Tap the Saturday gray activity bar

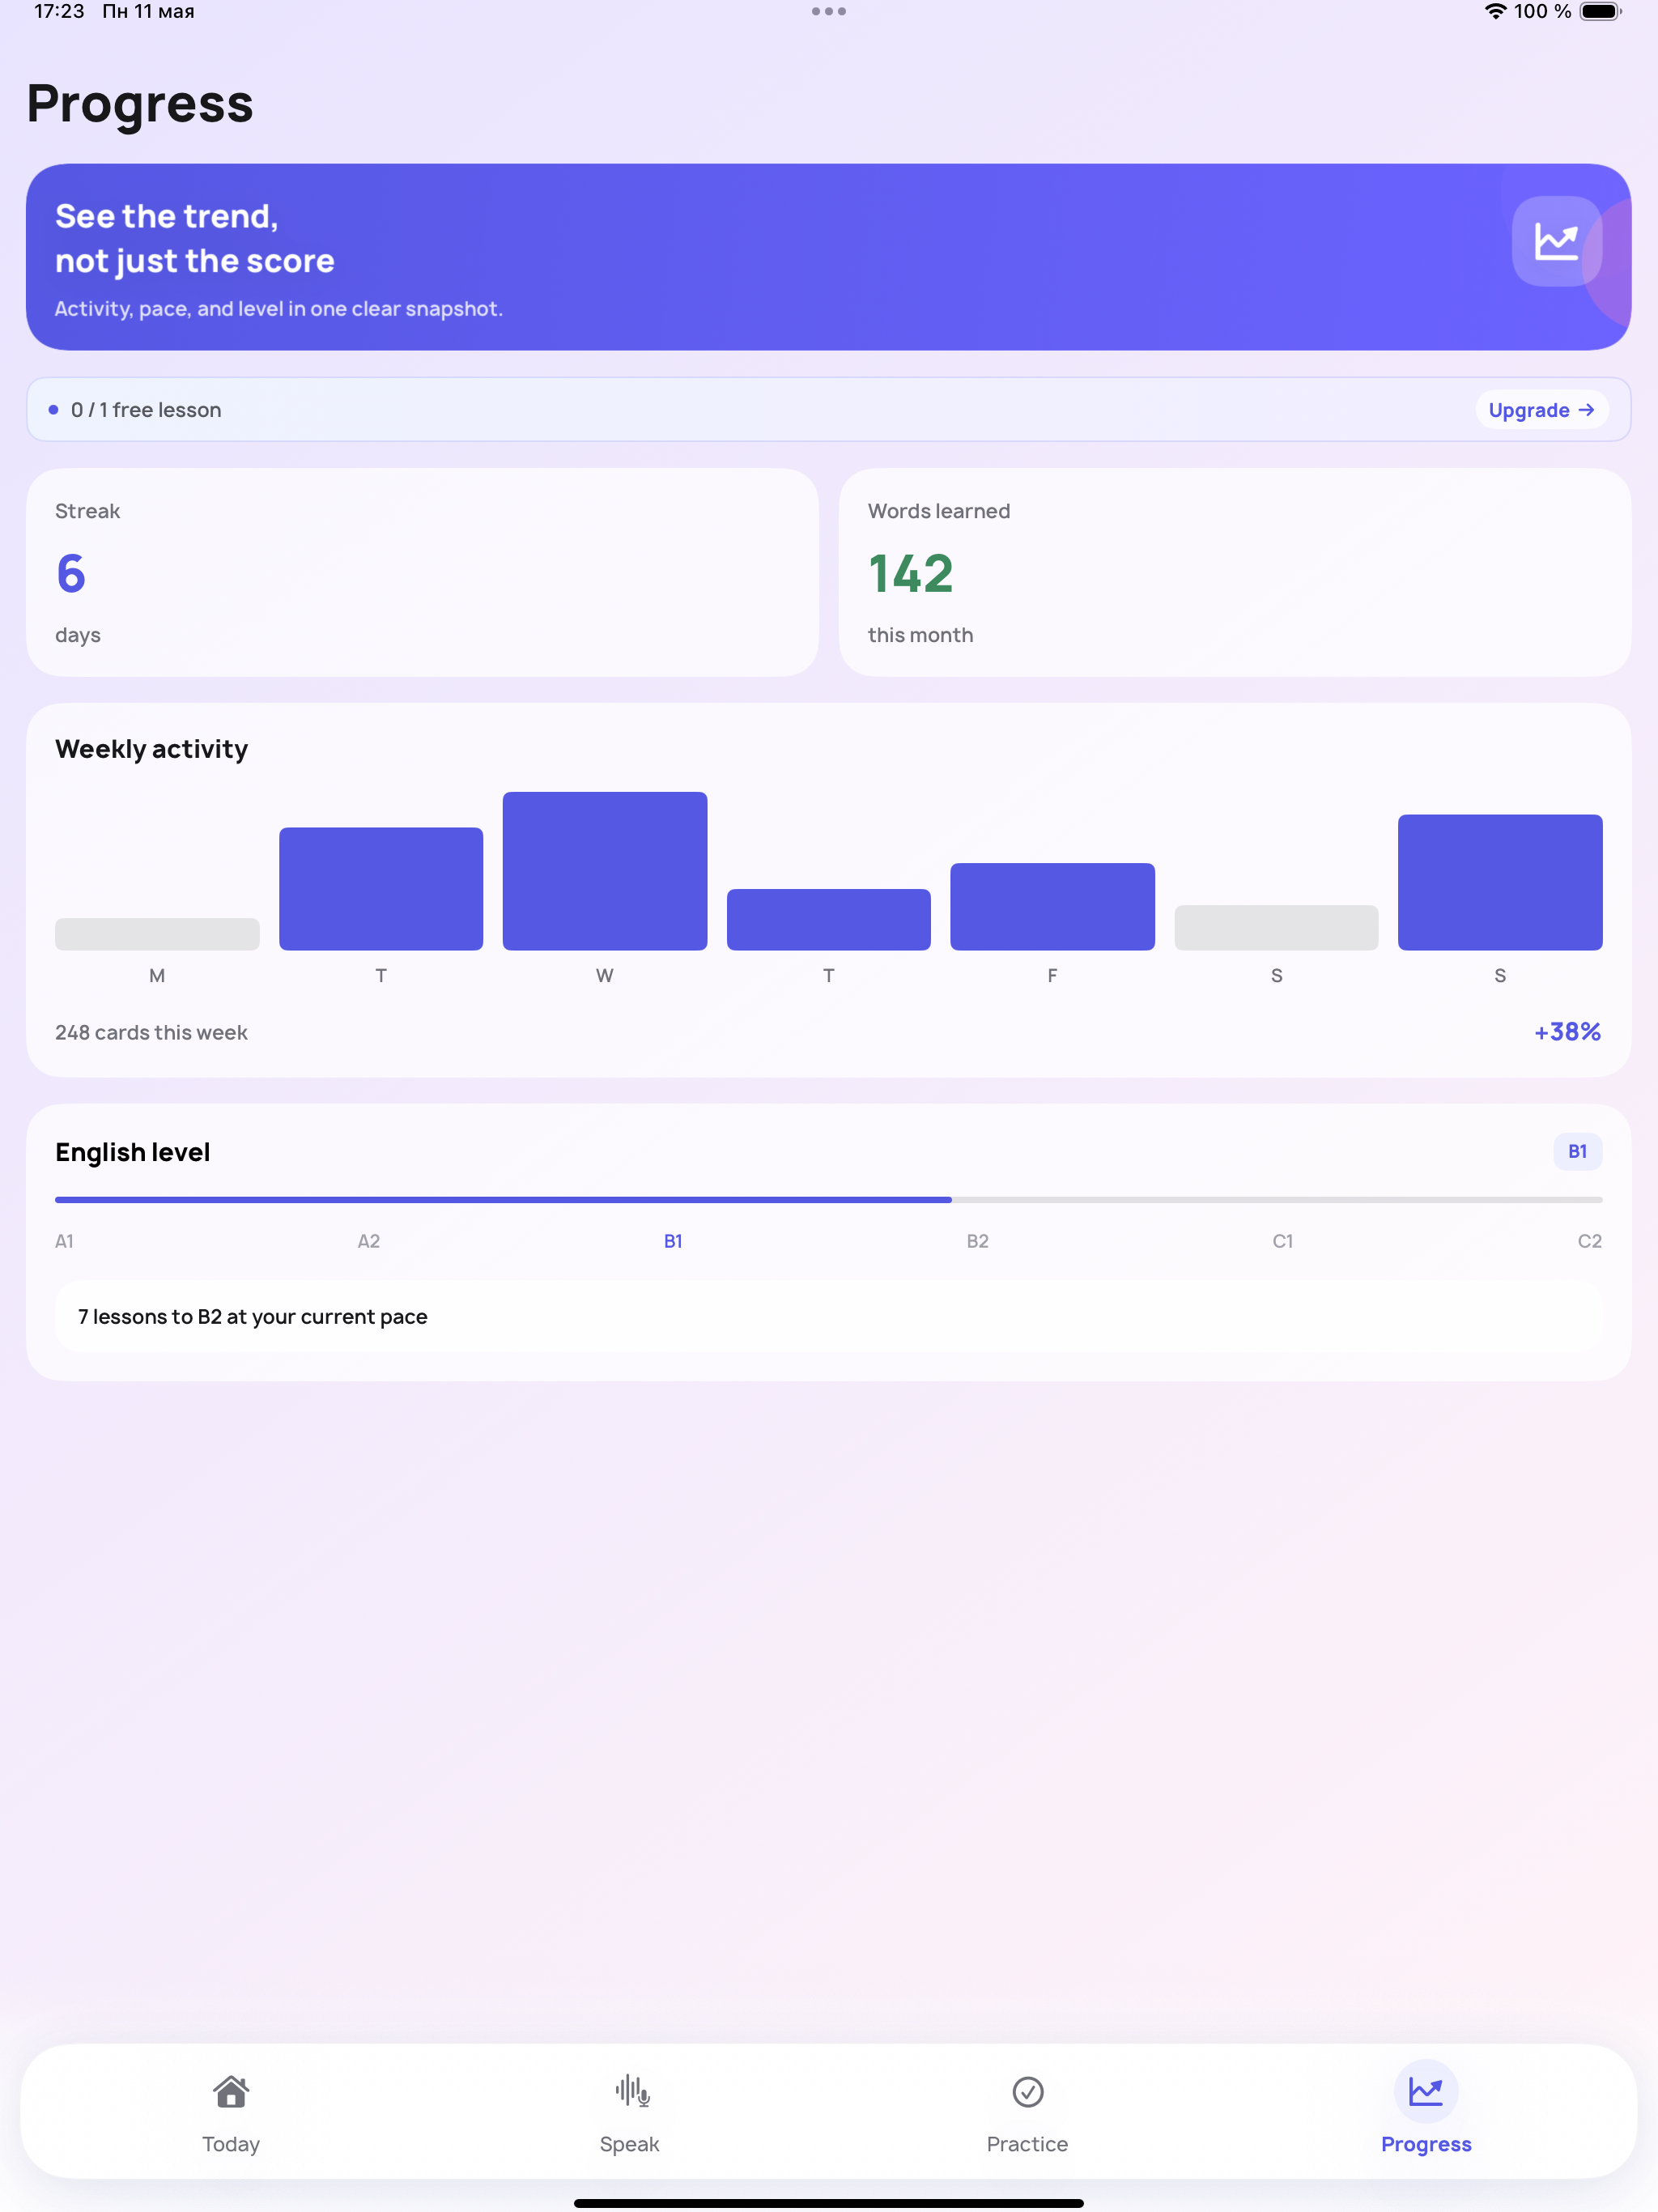coord(1276,928)
